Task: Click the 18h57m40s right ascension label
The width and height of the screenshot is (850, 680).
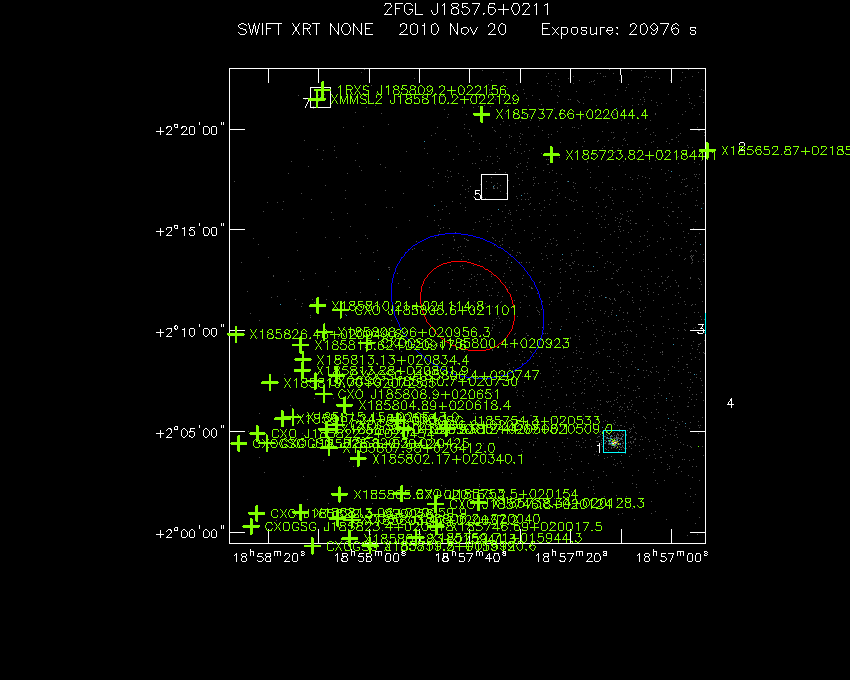Action: pyautogui.click(x=471, y=557)
